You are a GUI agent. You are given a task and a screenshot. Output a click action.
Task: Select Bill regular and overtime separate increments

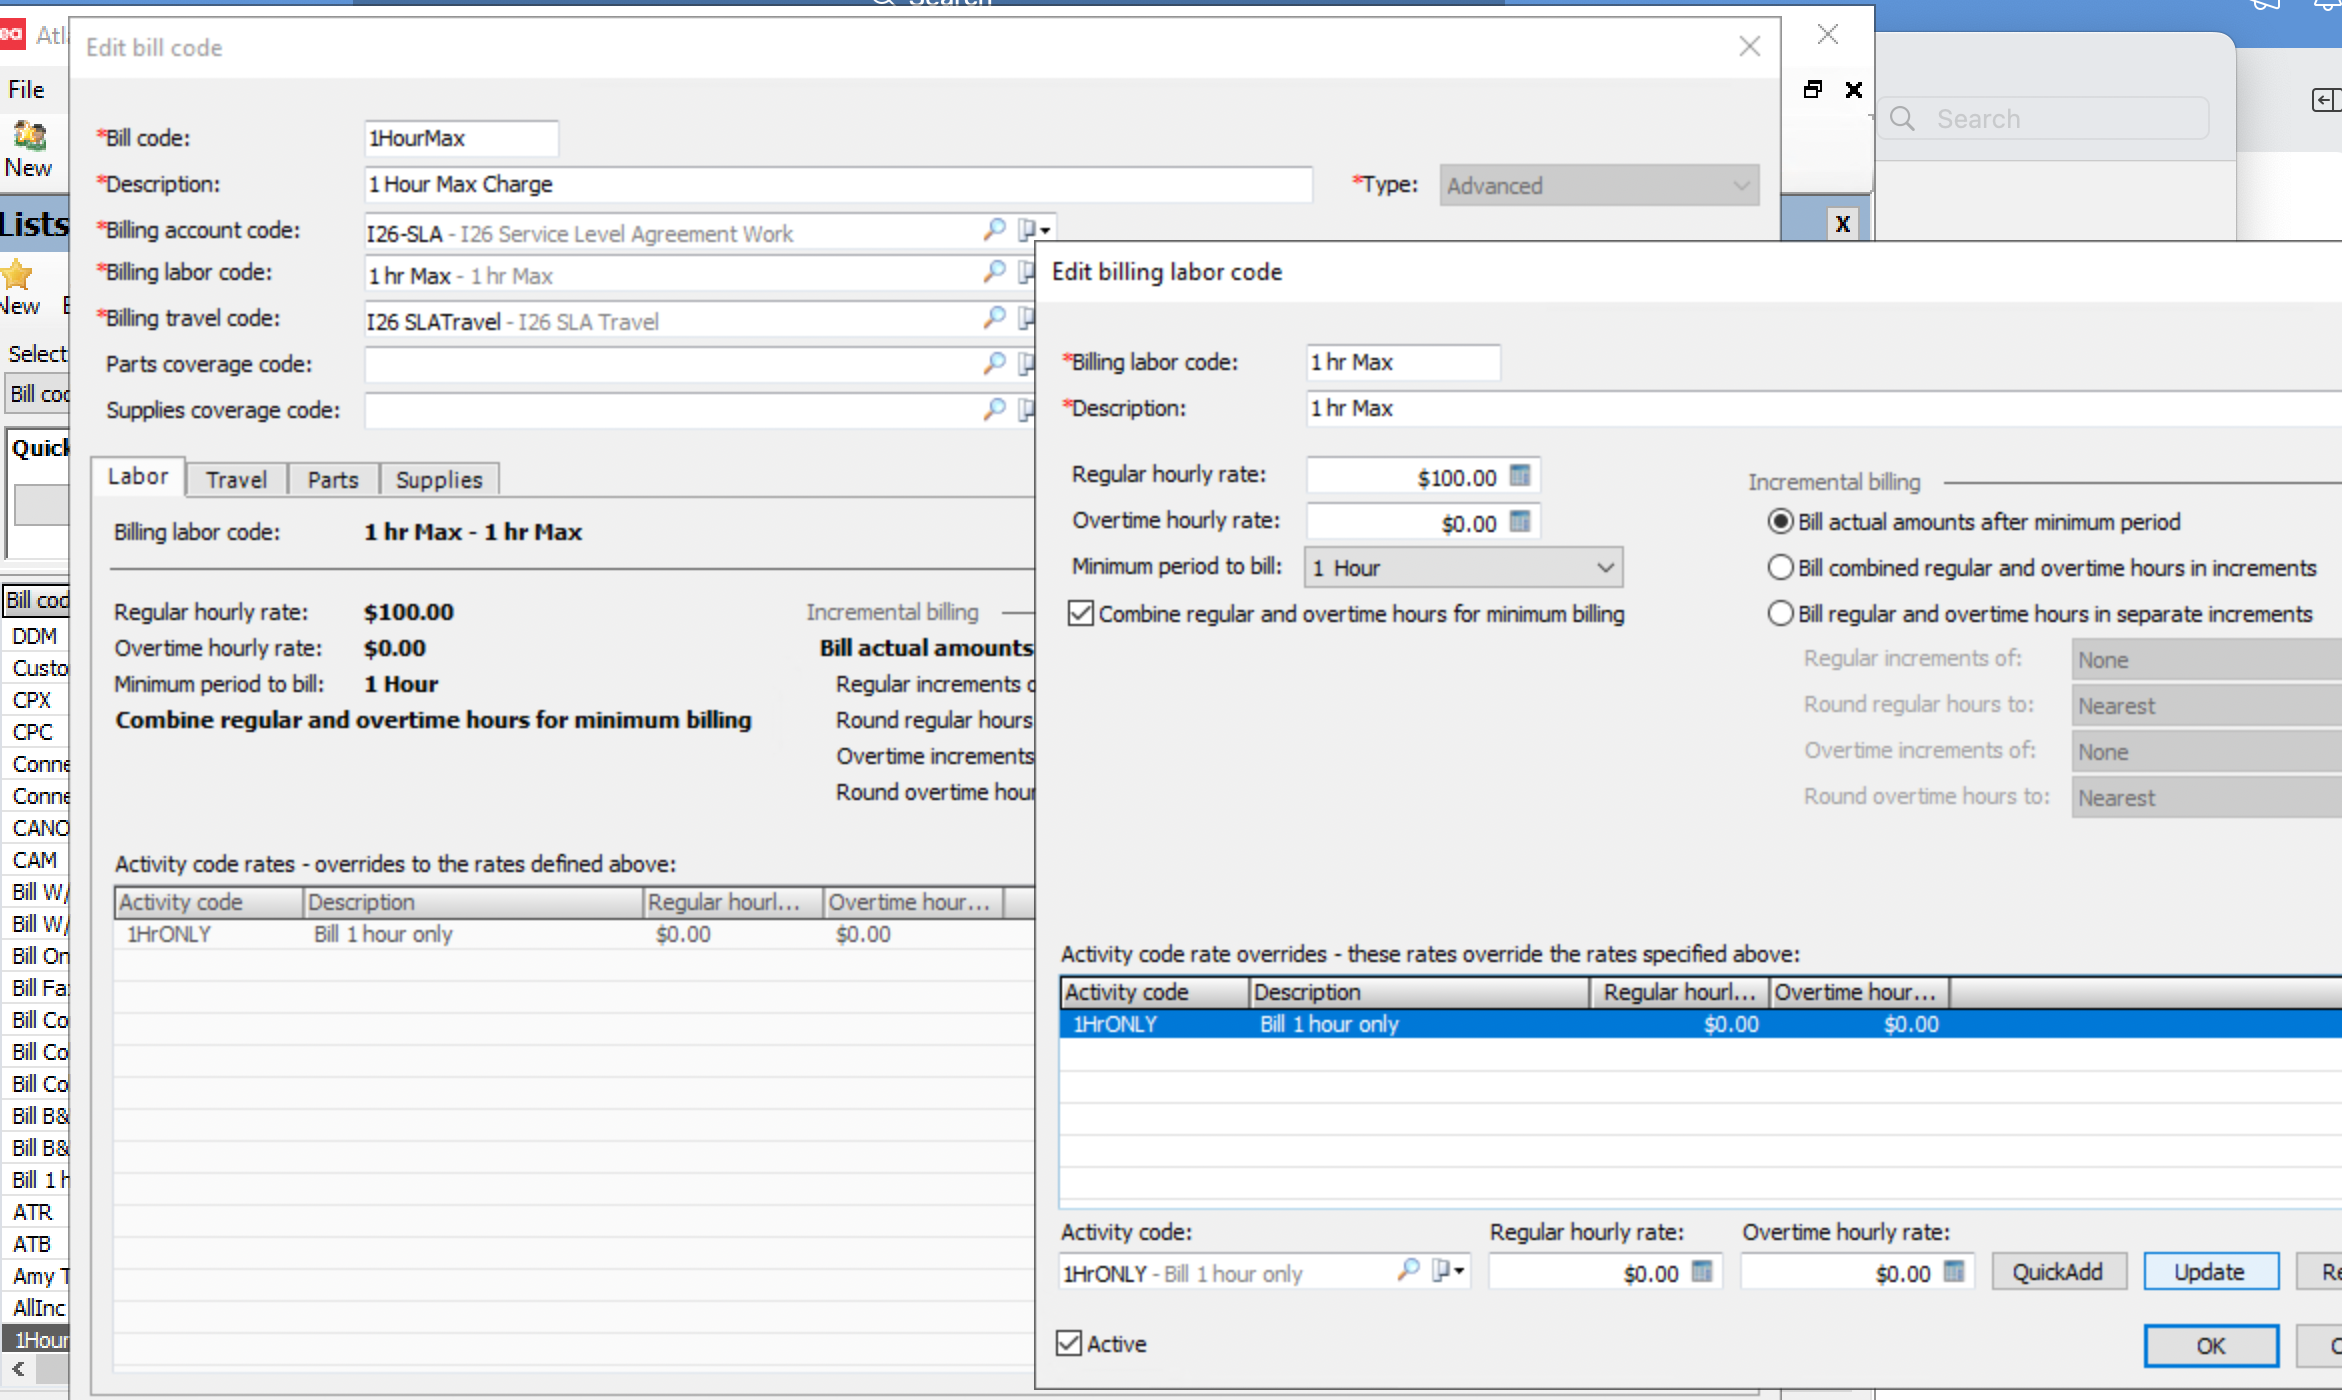pos(1780,614)
